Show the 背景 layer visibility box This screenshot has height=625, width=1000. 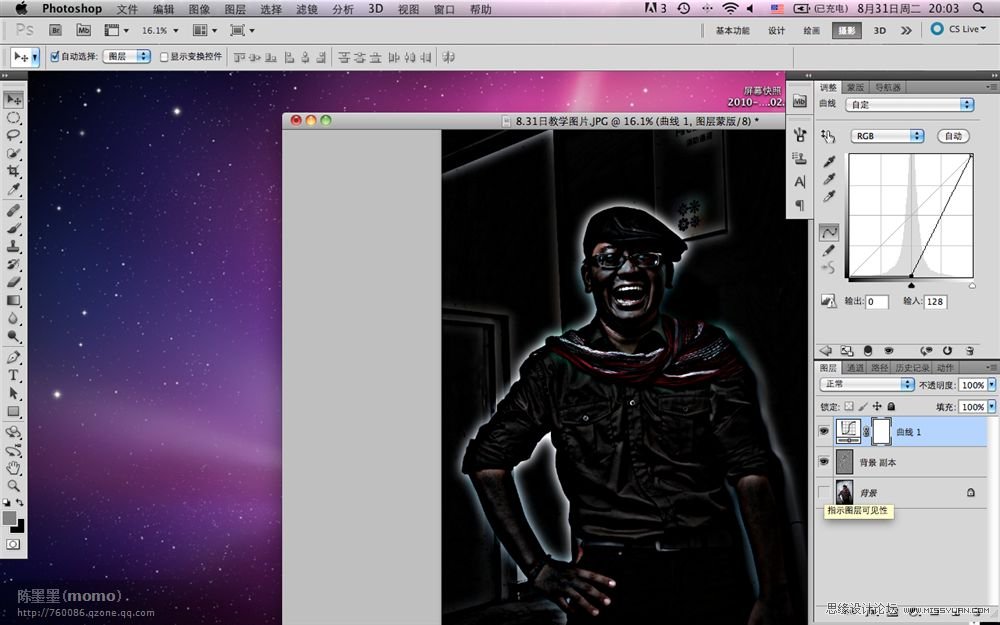(x=824, y=492)
